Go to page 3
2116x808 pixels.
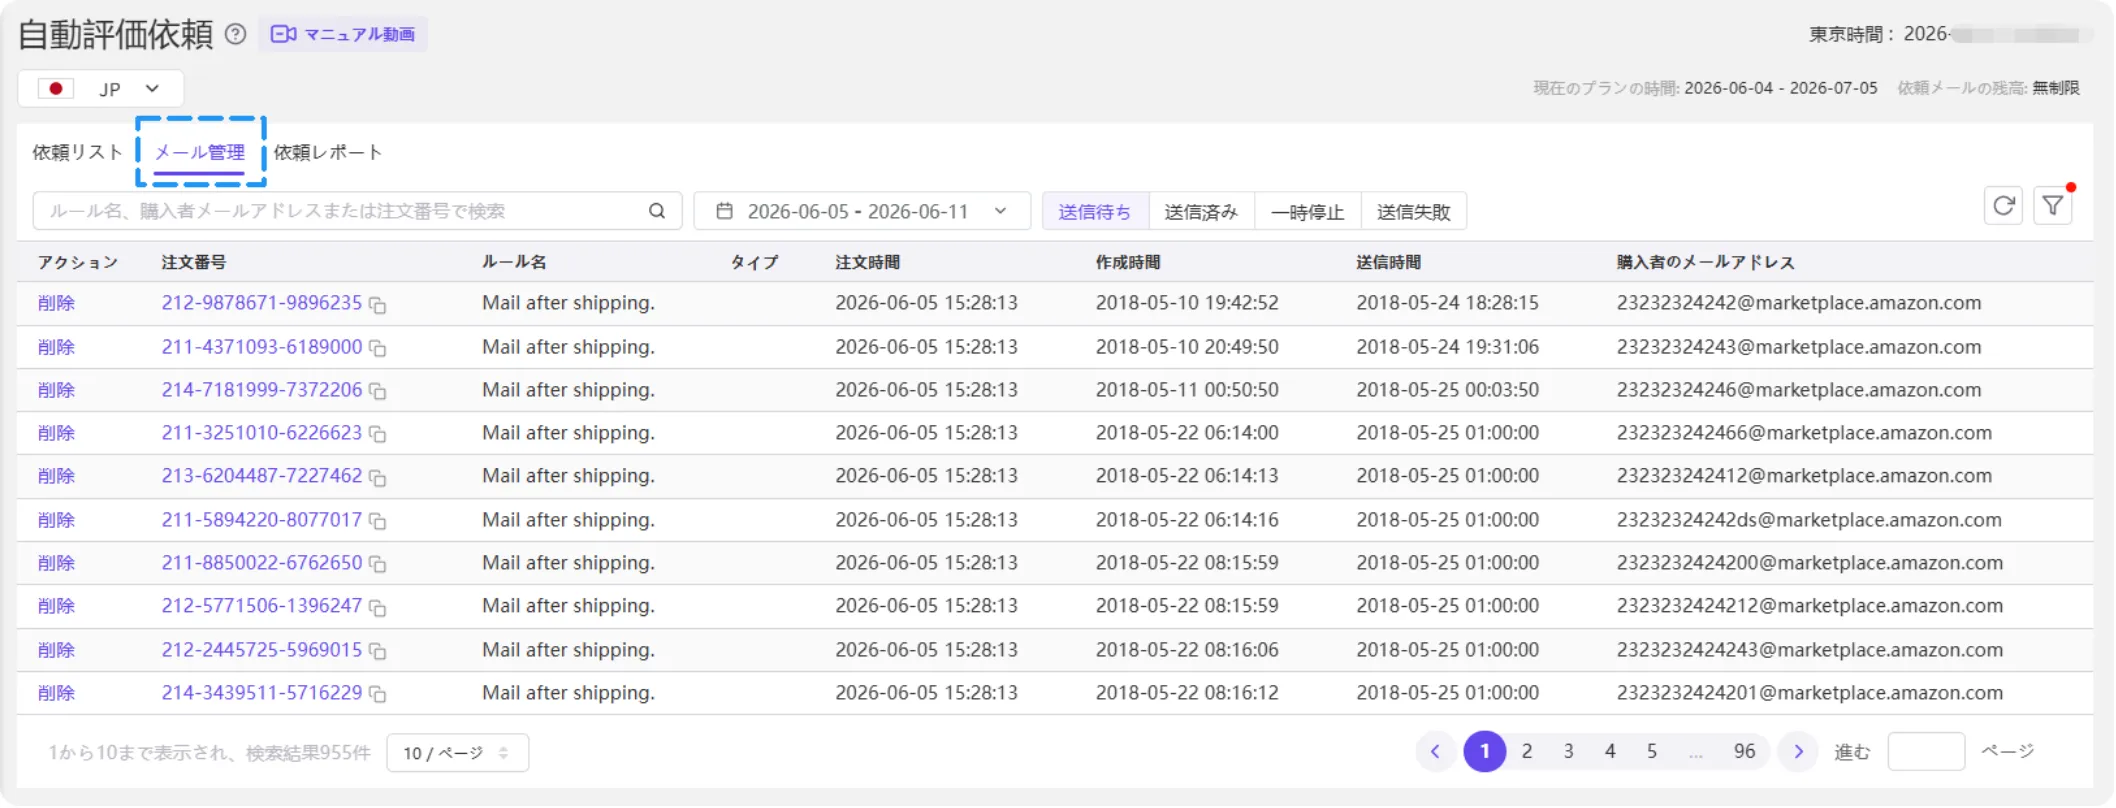[x=1569, y=751]
